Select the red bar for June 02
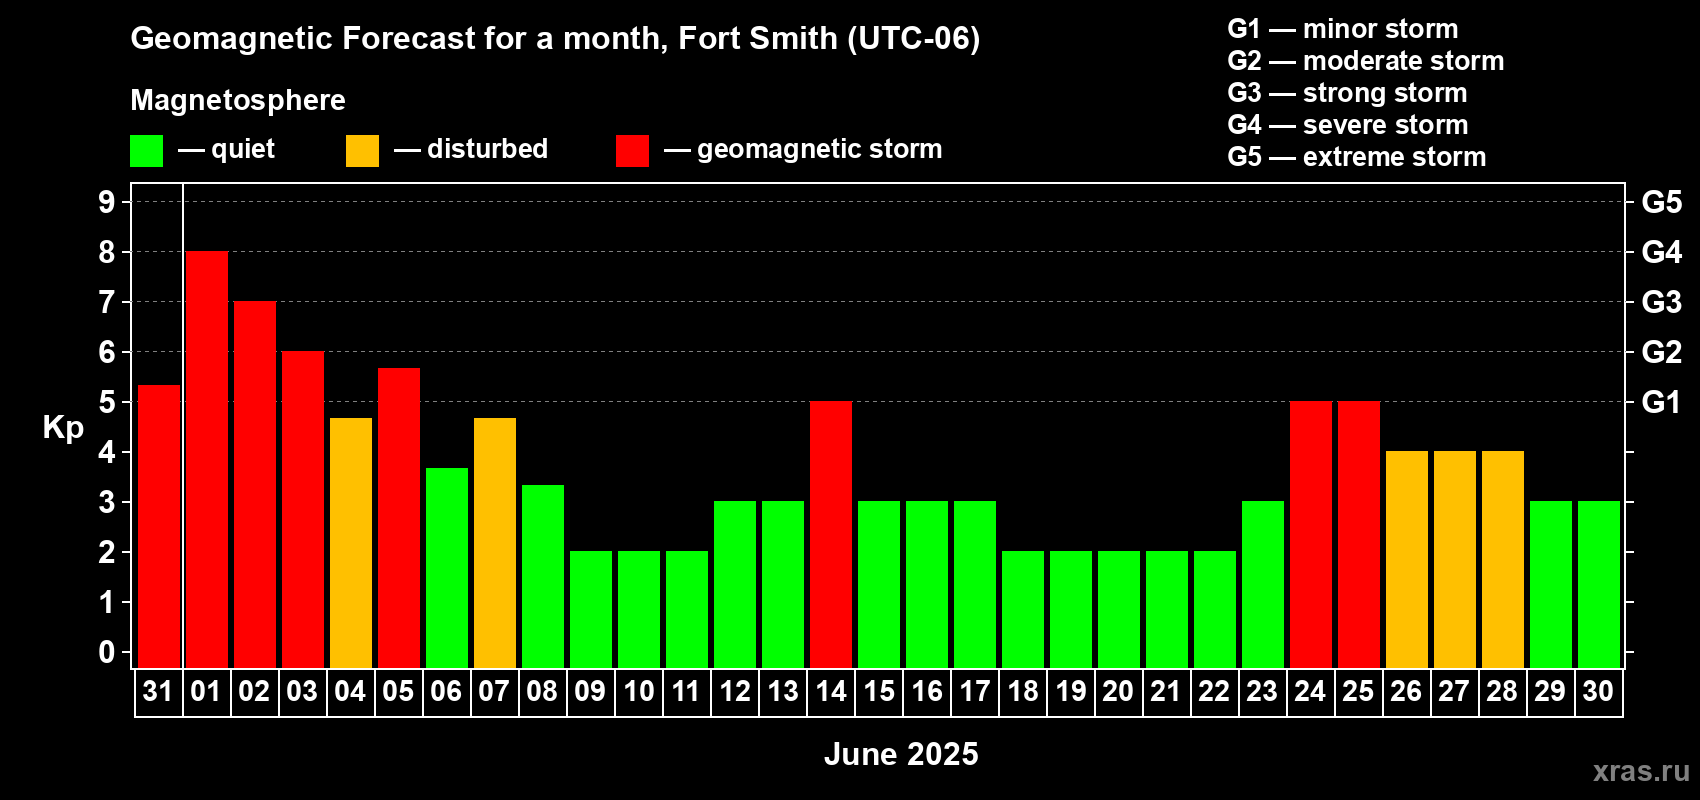1700x800 pixels. coord(255,484)
